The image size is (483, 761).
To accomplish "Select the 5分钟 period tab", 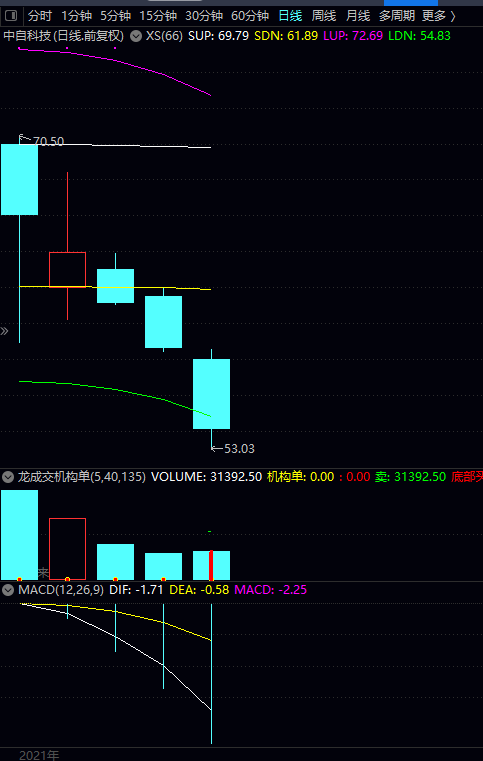I will (116, 16).
